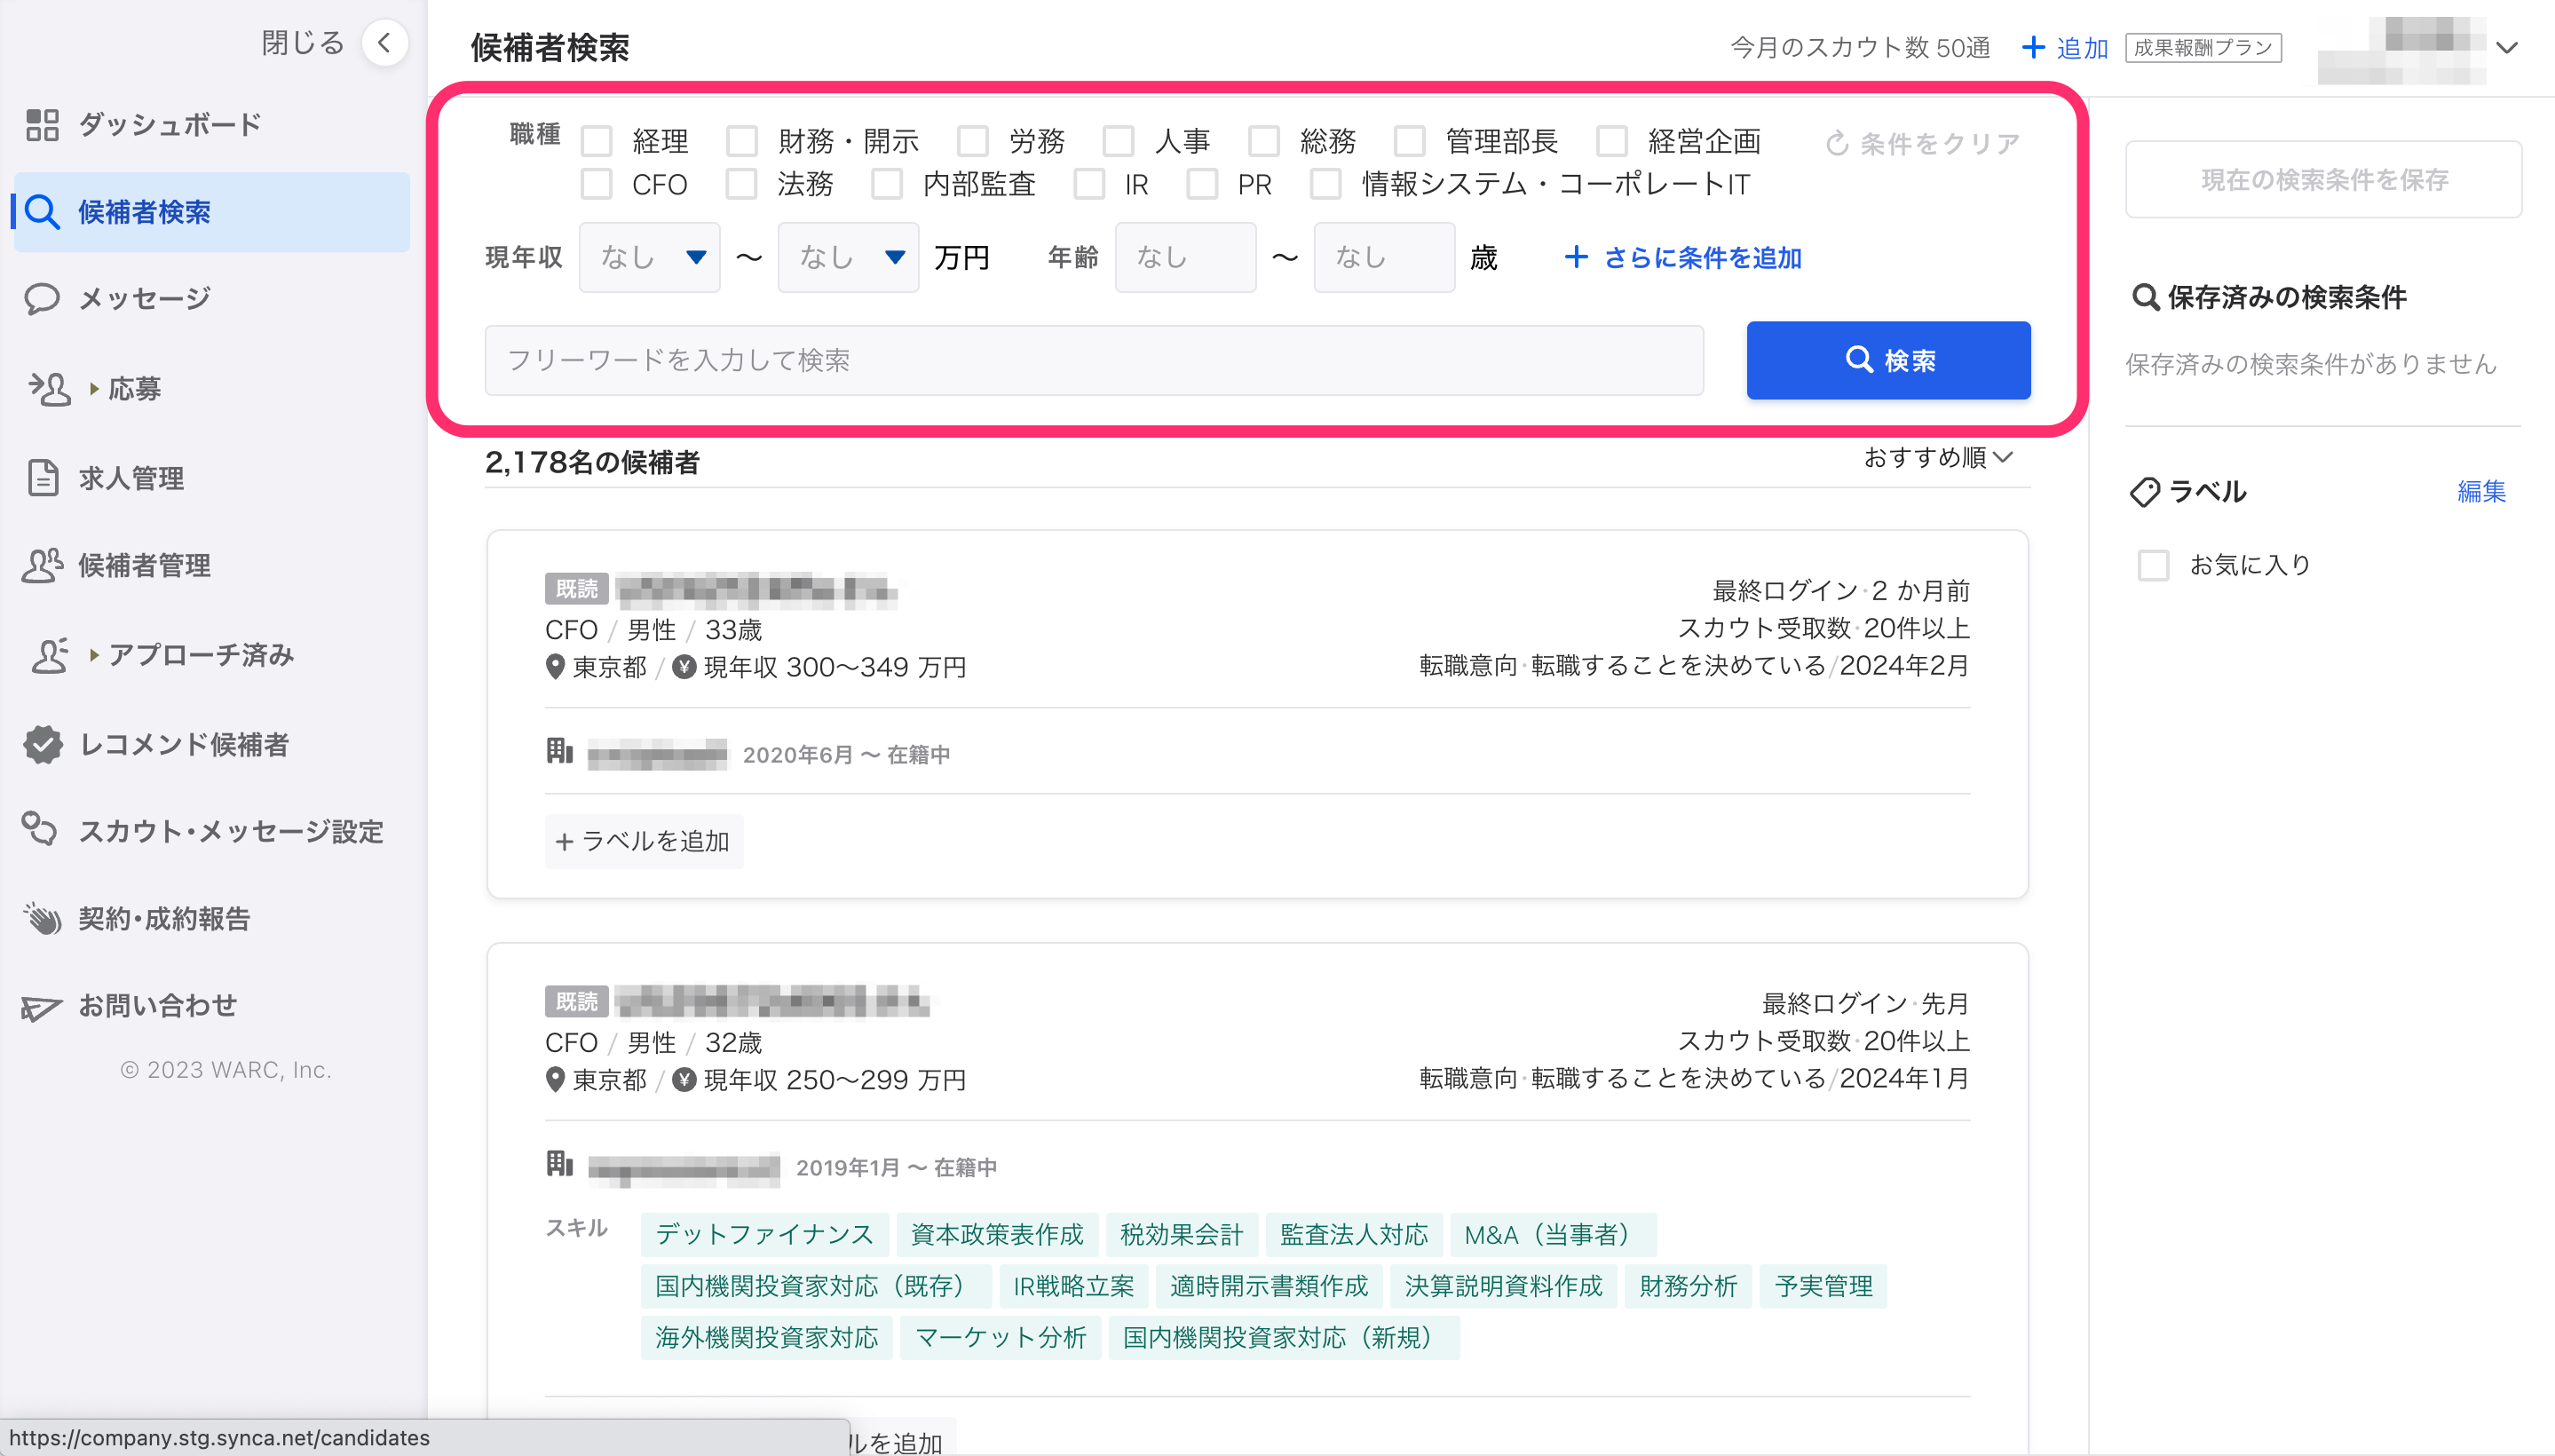Check the PR checkbox
This screenshot has width=2555, height=1456.
pyautogui.click(x=1202, y=184)
